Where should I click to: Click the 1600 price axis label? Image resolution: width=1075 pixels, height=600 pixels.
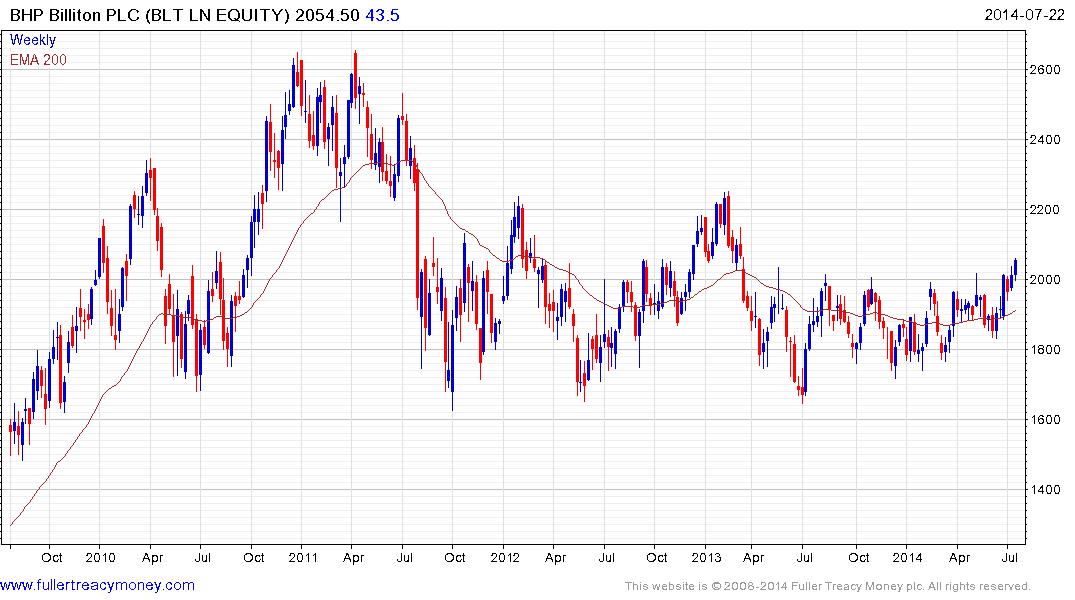[x=1046, y=420]
